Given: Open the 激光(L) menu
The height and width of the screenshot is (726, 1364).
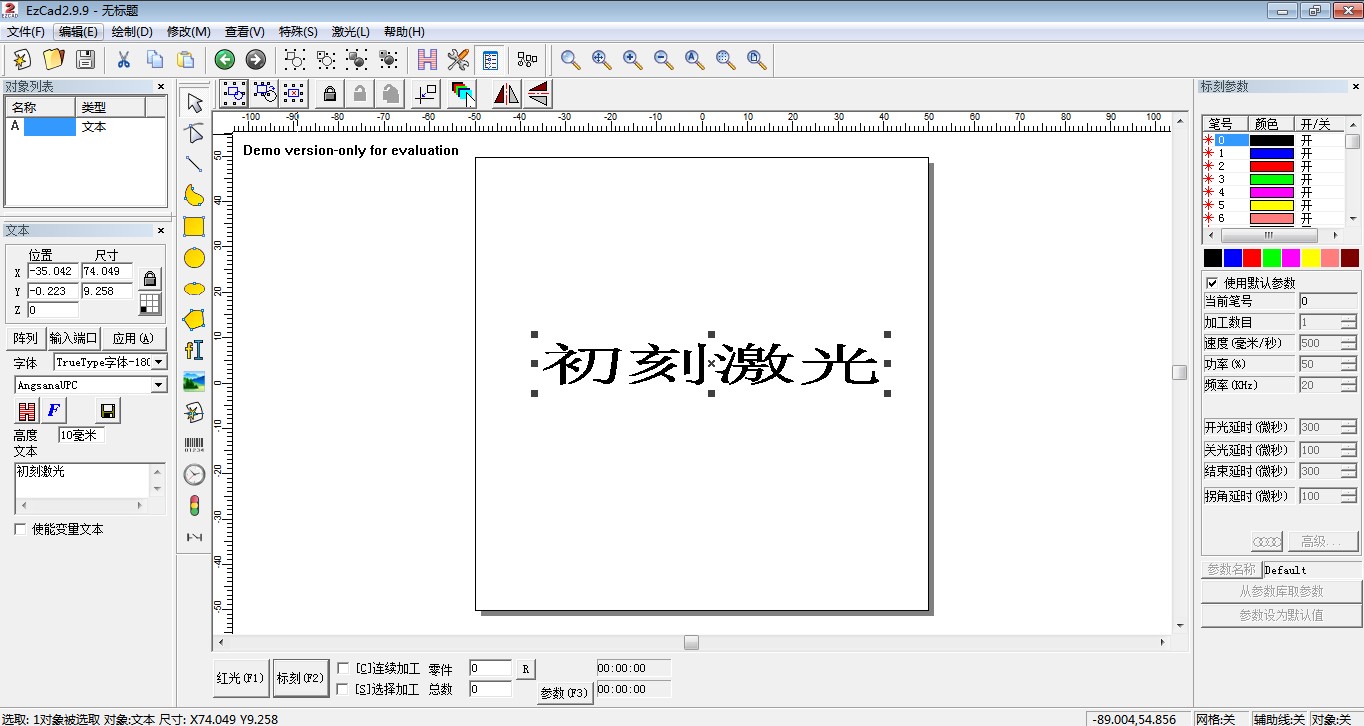Looking at the screenshot, I should [350, 31].
